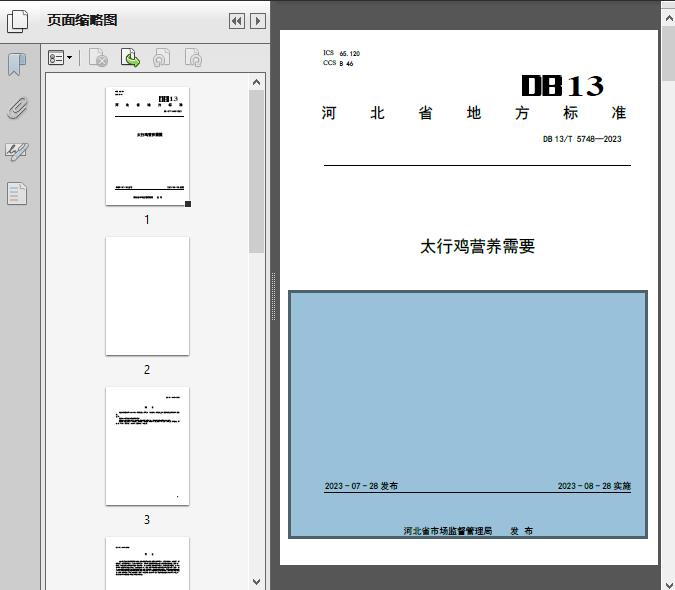This screenshot has height=590, width=675.
Task: Click the 页面缩略图 panel title
Action: (x=82, y=20)
